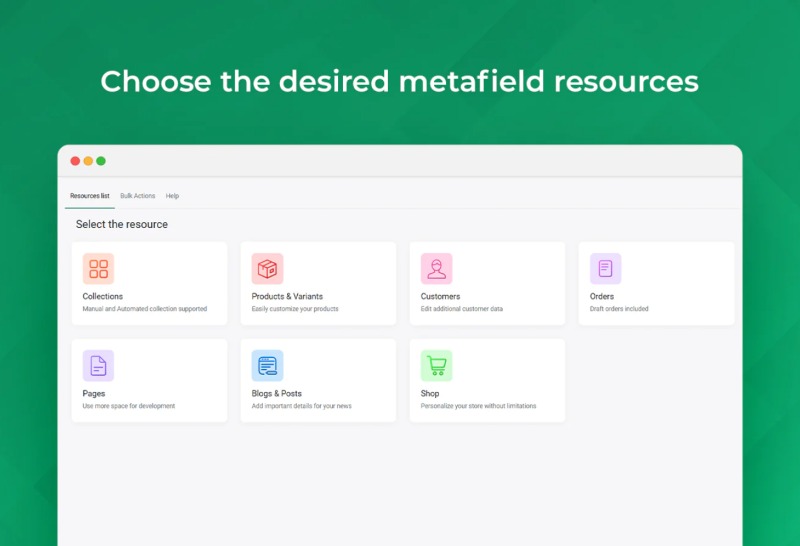Select the Shop cart icon
Screen dimensions: 800x546
coord(436,365)
